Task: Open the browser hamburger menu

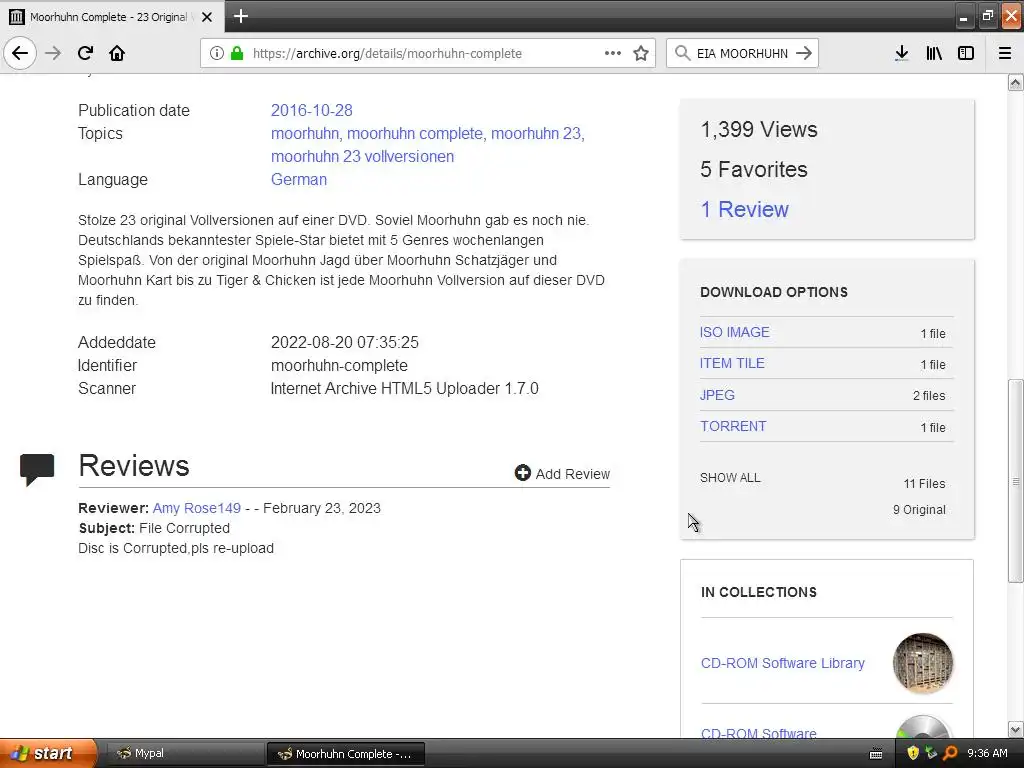Action: click(x=1004, y=53)
